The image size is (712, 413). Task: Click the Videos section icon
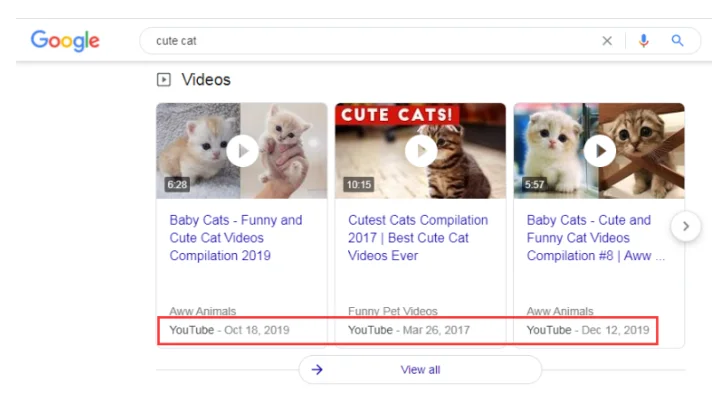click(x=164, y=80)
